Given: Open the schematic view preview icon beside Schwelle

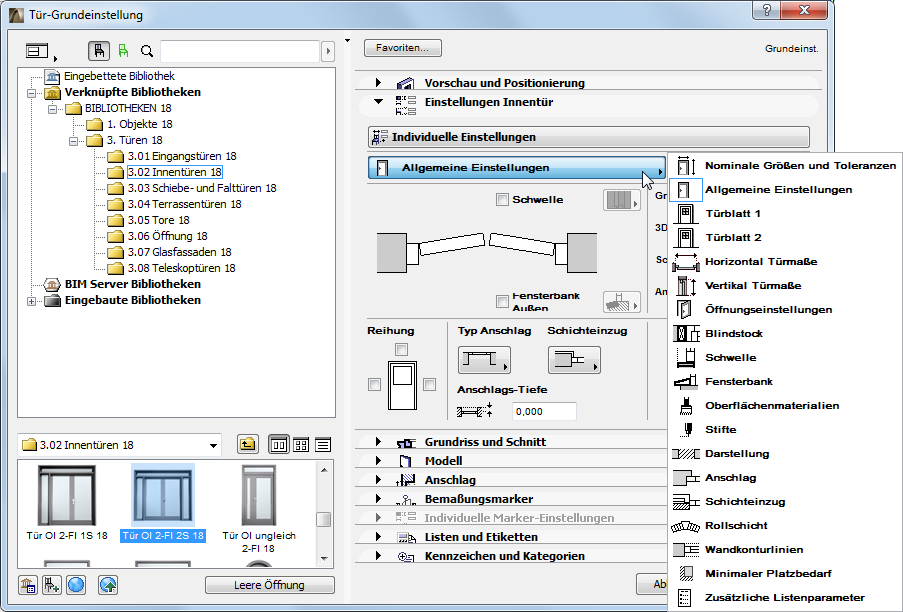Looking at the screenshot, I should 620,200.
